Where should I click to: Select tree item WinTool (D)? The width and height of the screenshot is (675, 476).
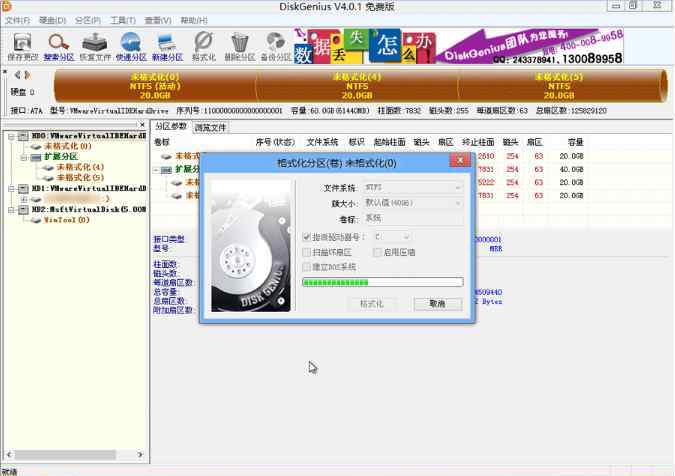point(67,220)
